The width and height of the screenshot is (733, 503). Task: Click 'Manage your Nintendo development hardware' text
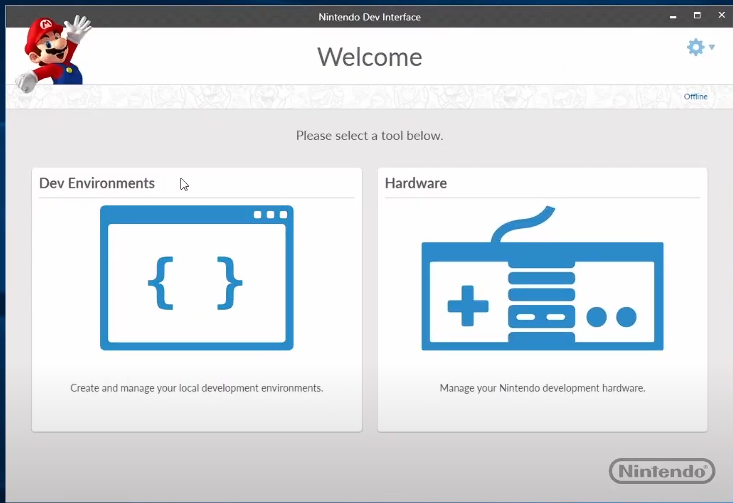coord(542,388)
